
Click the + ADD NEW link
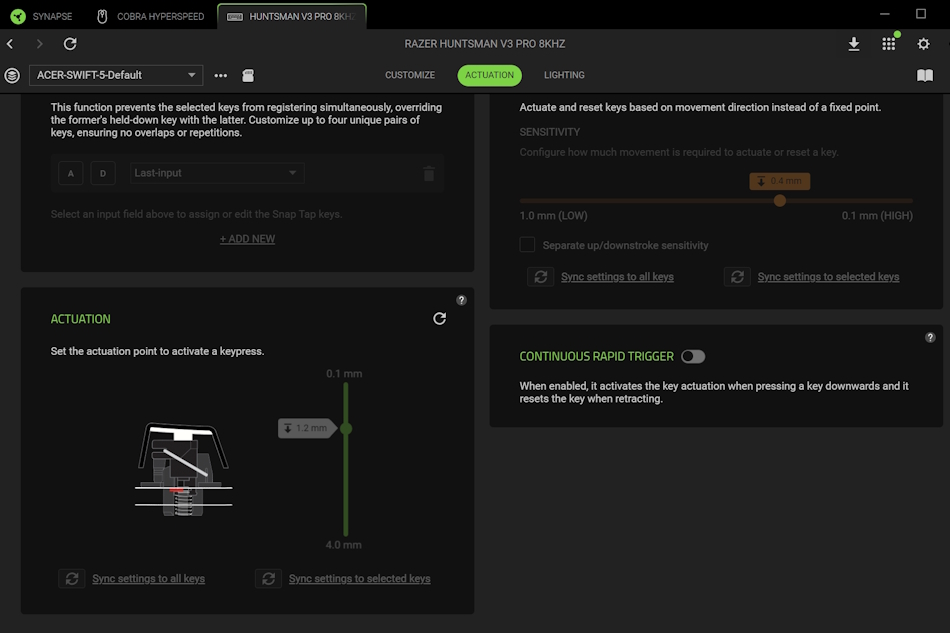click(247, 239)
